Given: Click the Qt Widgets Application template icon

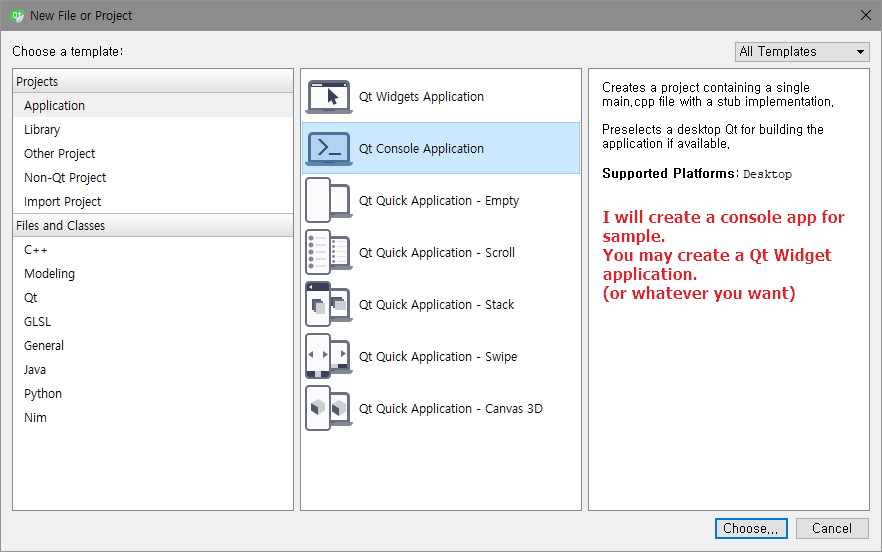Looking at the screenshot, I should pyautogui.click(x=328, y=97).
